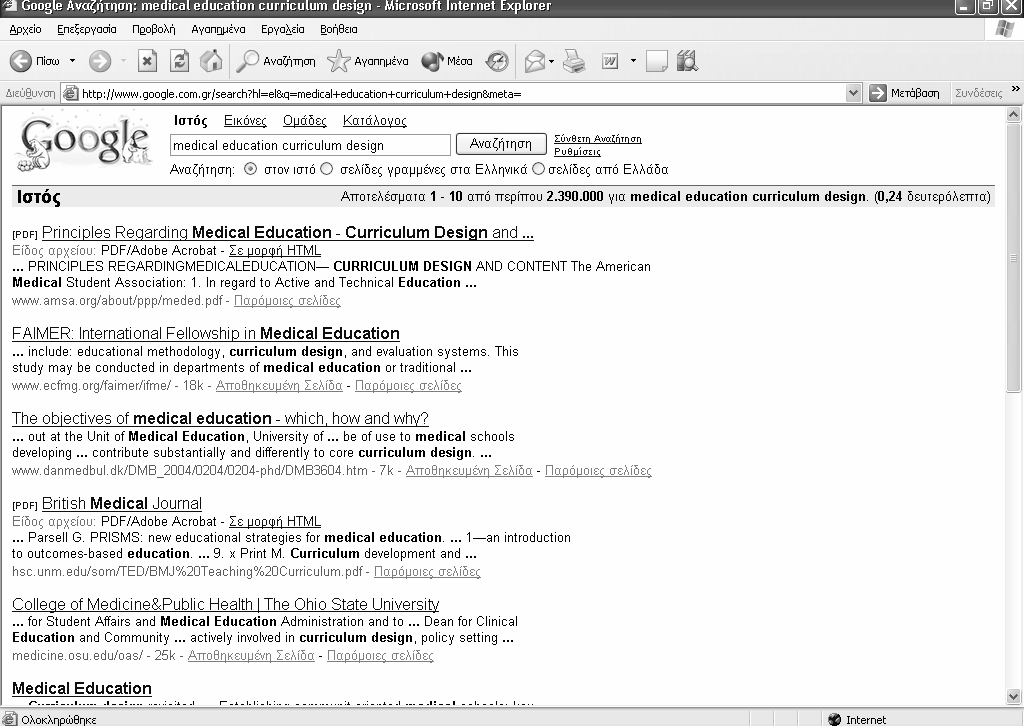Screen dimensions: 1024x726
Task: View British Medical Journal Σε μορφή HTML
Action: (x=275, y=522)
